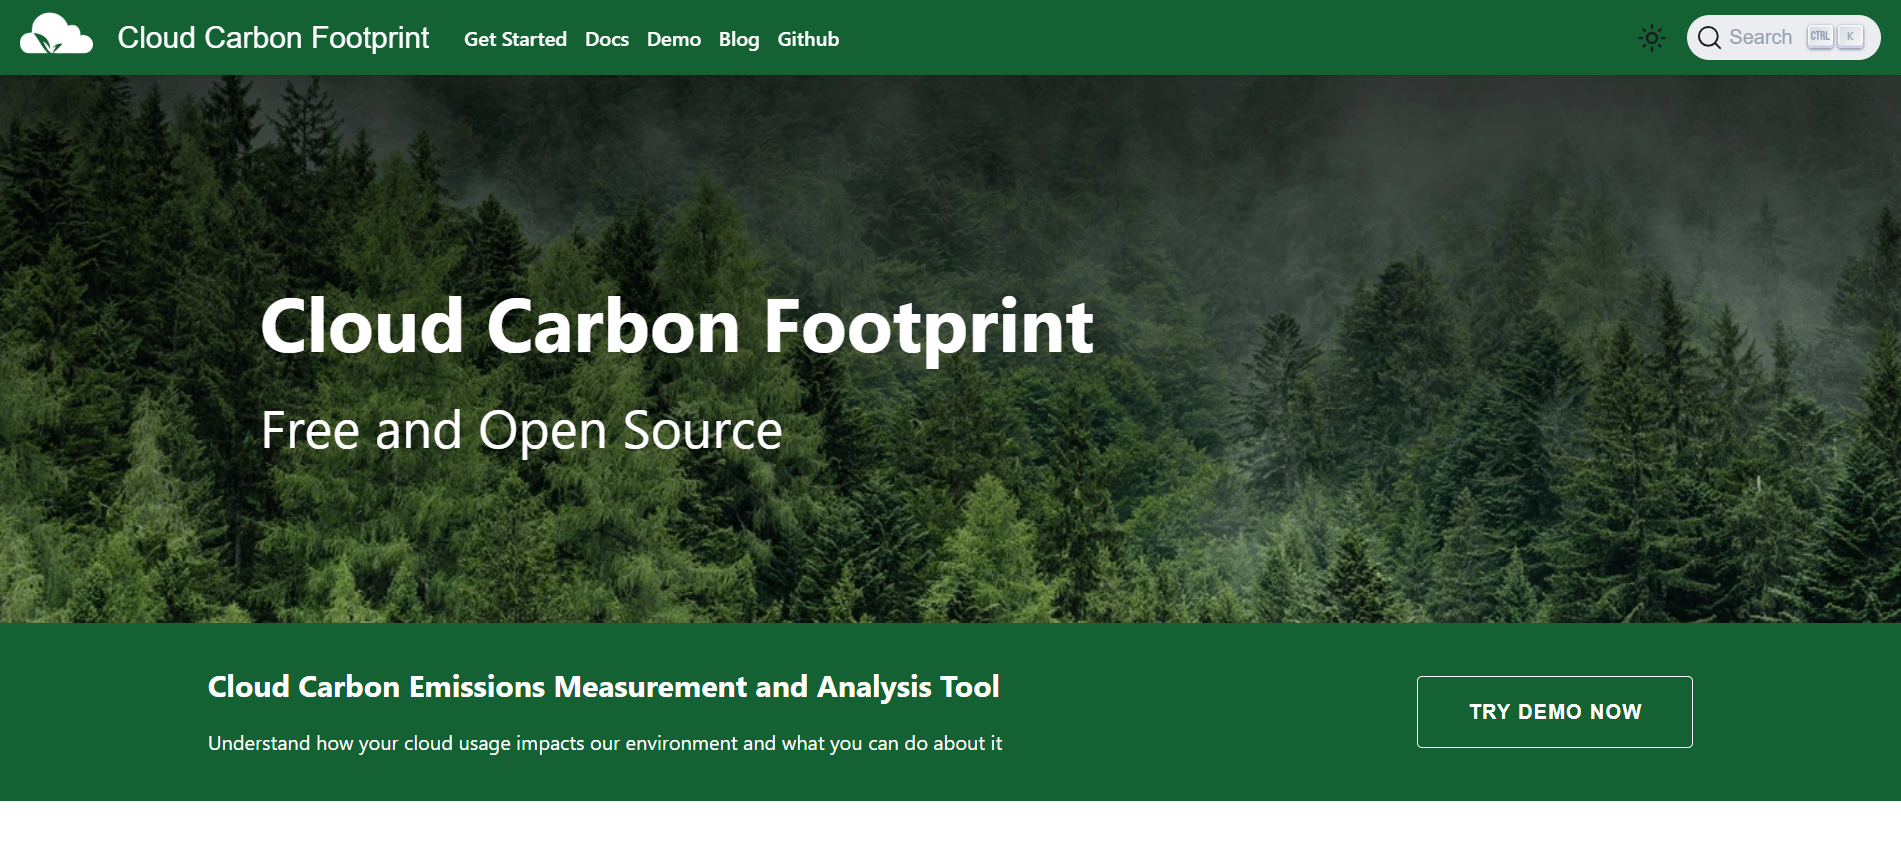Click the 'Understand how your cloud usage' text
The image size is (1901, 865).
pos(605,743)
